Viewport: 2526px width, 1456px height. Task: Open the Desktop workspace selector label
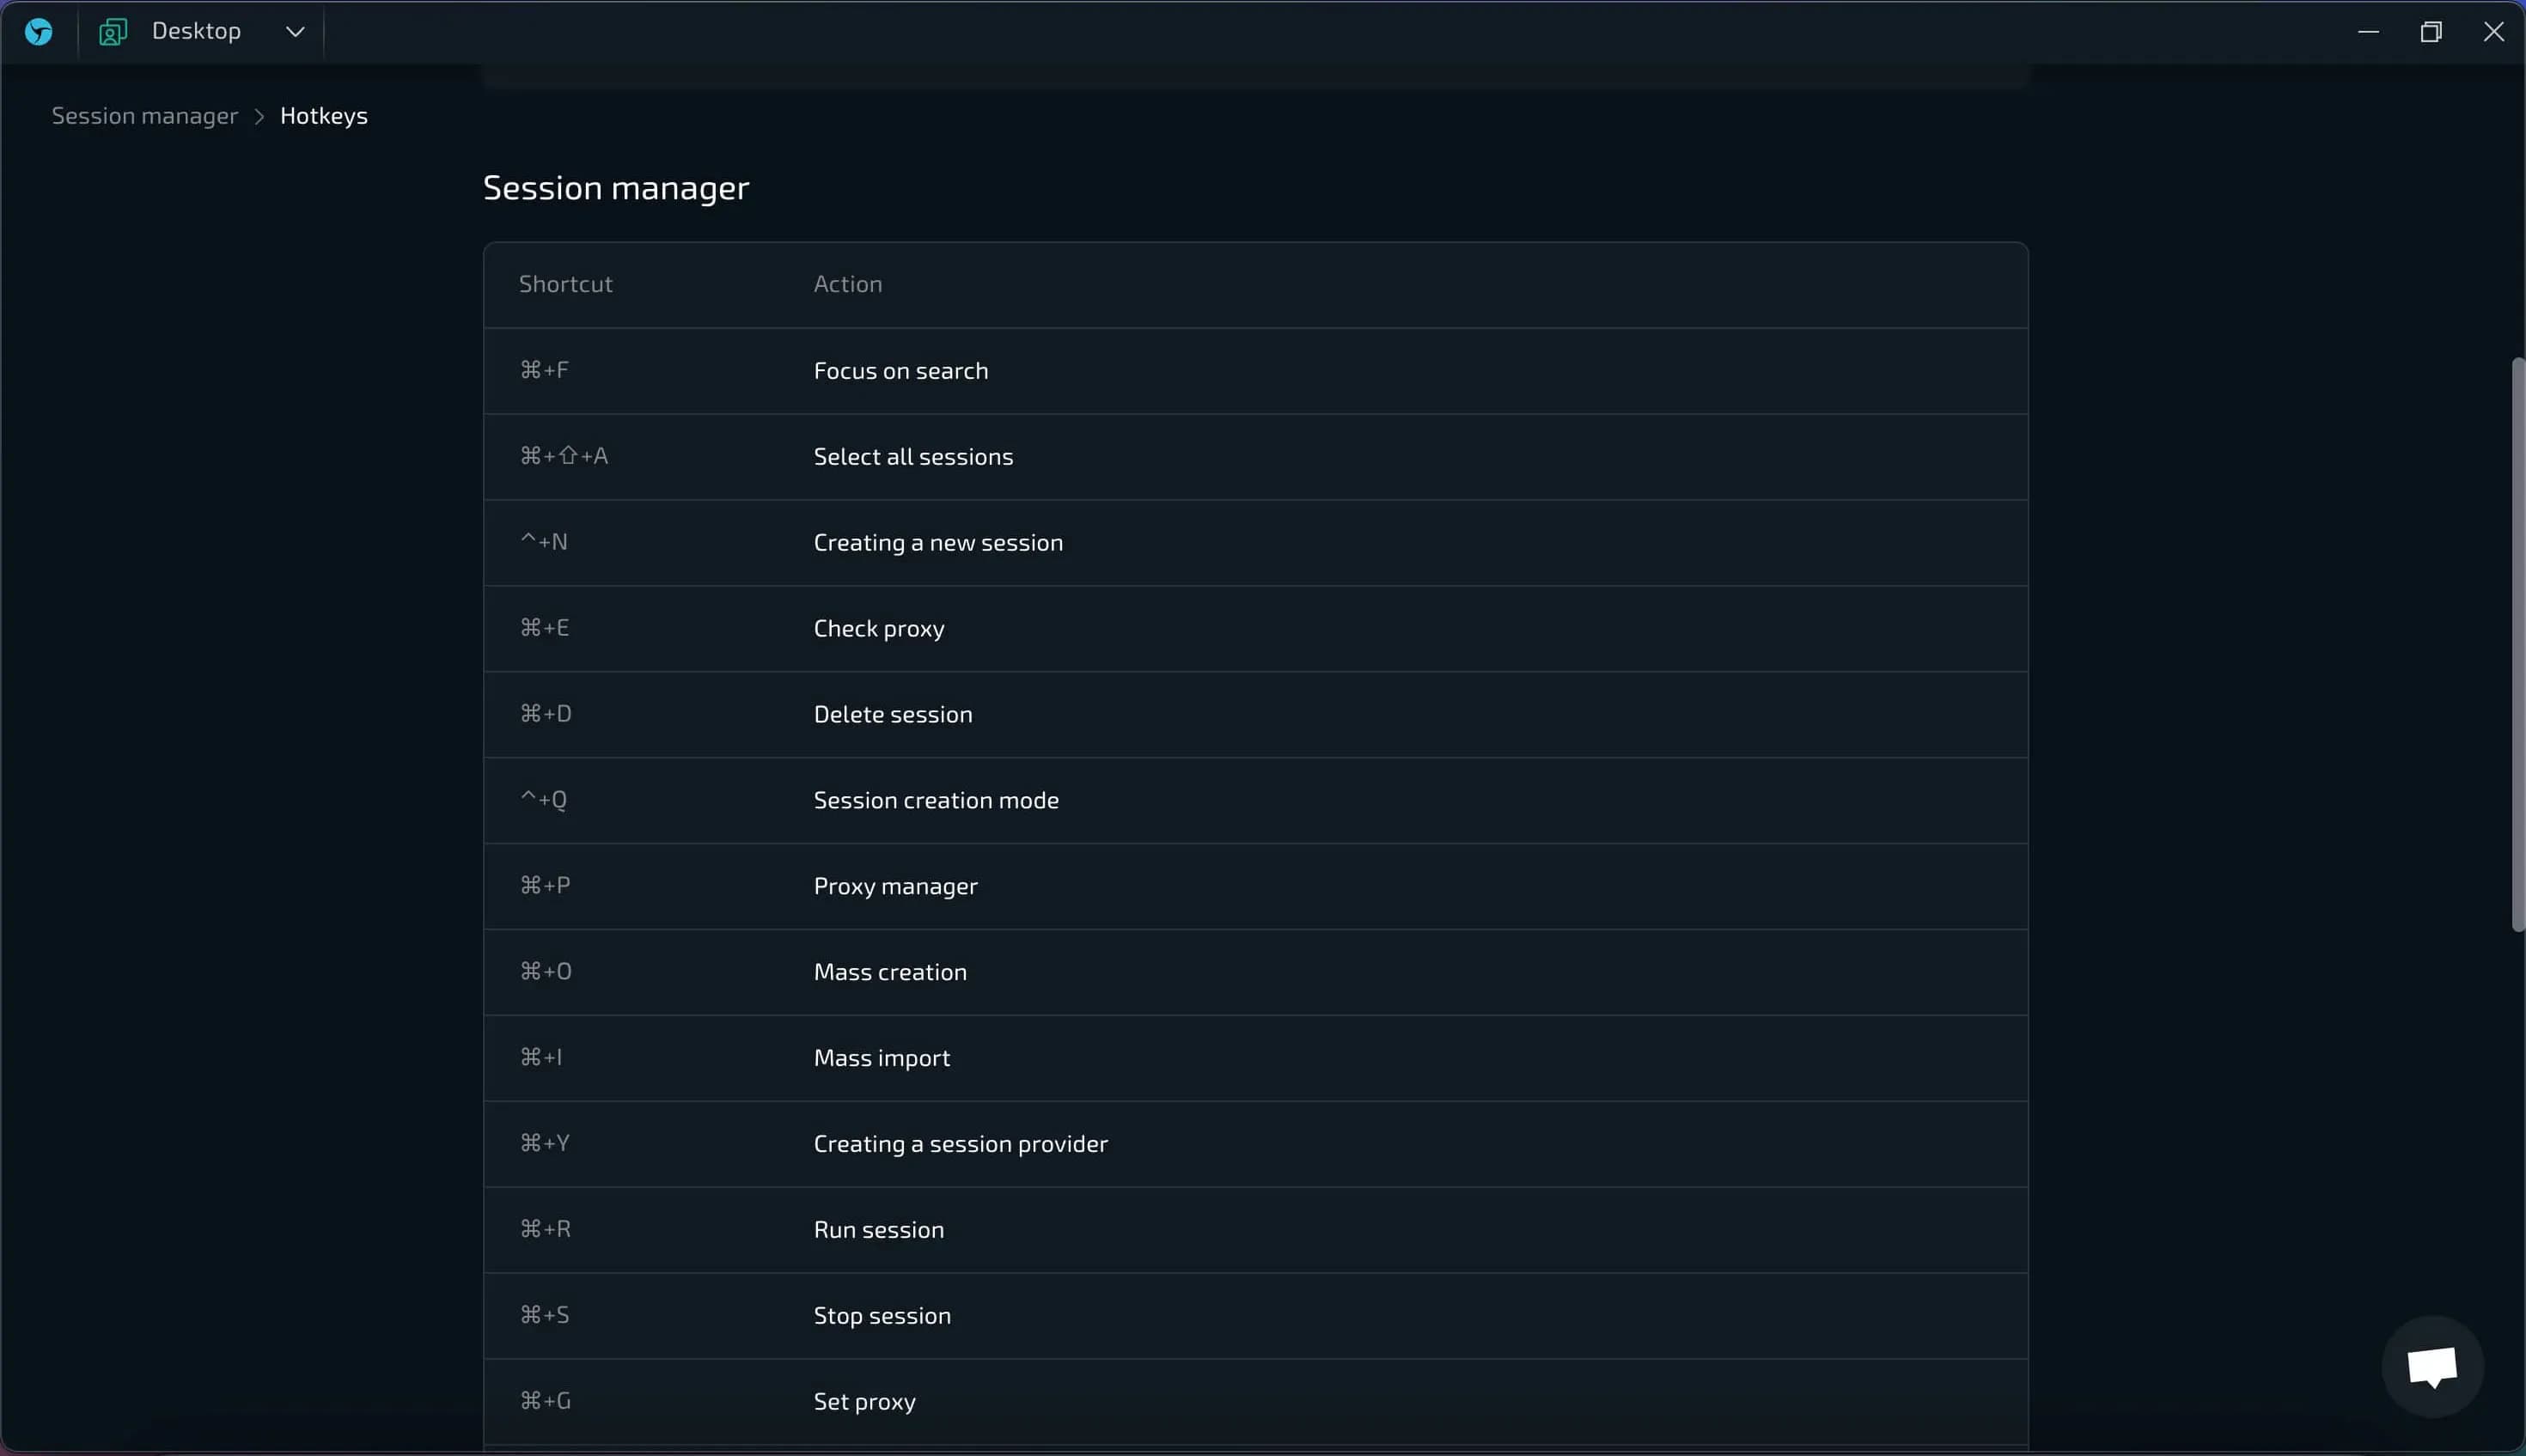pos(196,32)
